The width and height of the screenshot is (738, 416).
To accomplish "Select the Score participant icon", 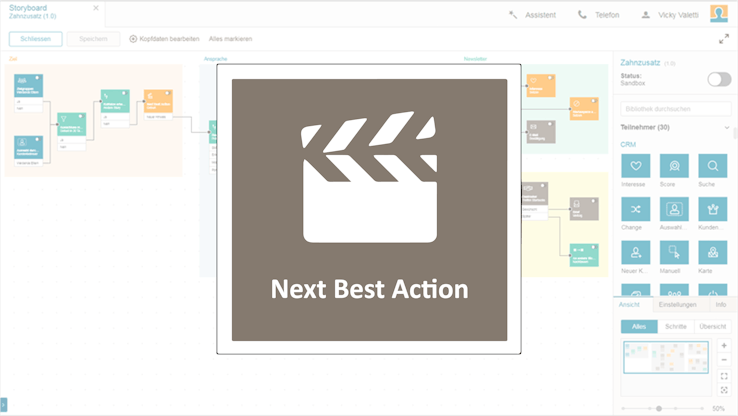I will (x=674, y=166).
